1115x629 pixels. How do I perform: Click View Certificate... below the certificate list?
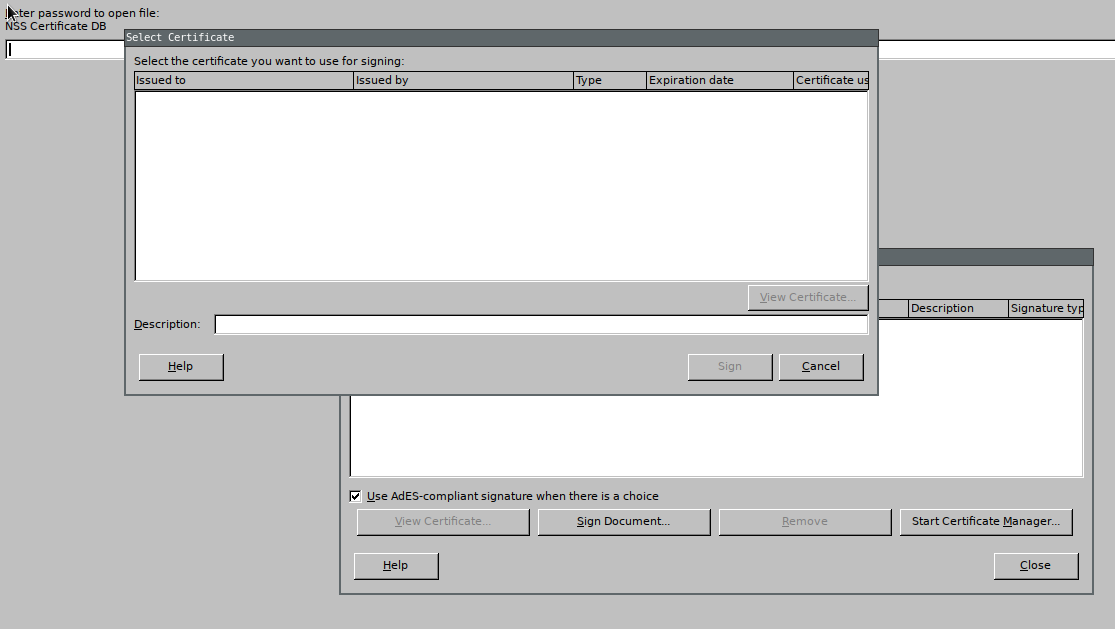pos(807,297)
